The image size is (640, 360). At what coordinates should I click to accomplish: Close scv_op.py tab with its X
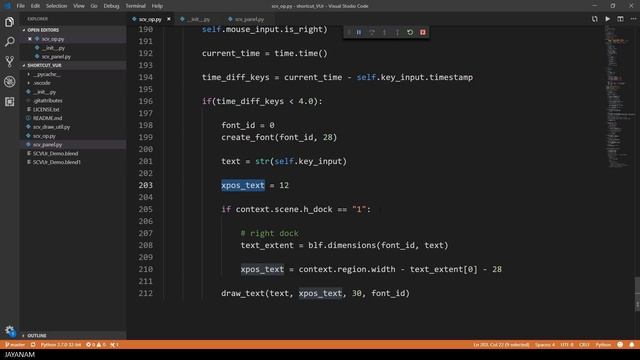tap(169, 19)
